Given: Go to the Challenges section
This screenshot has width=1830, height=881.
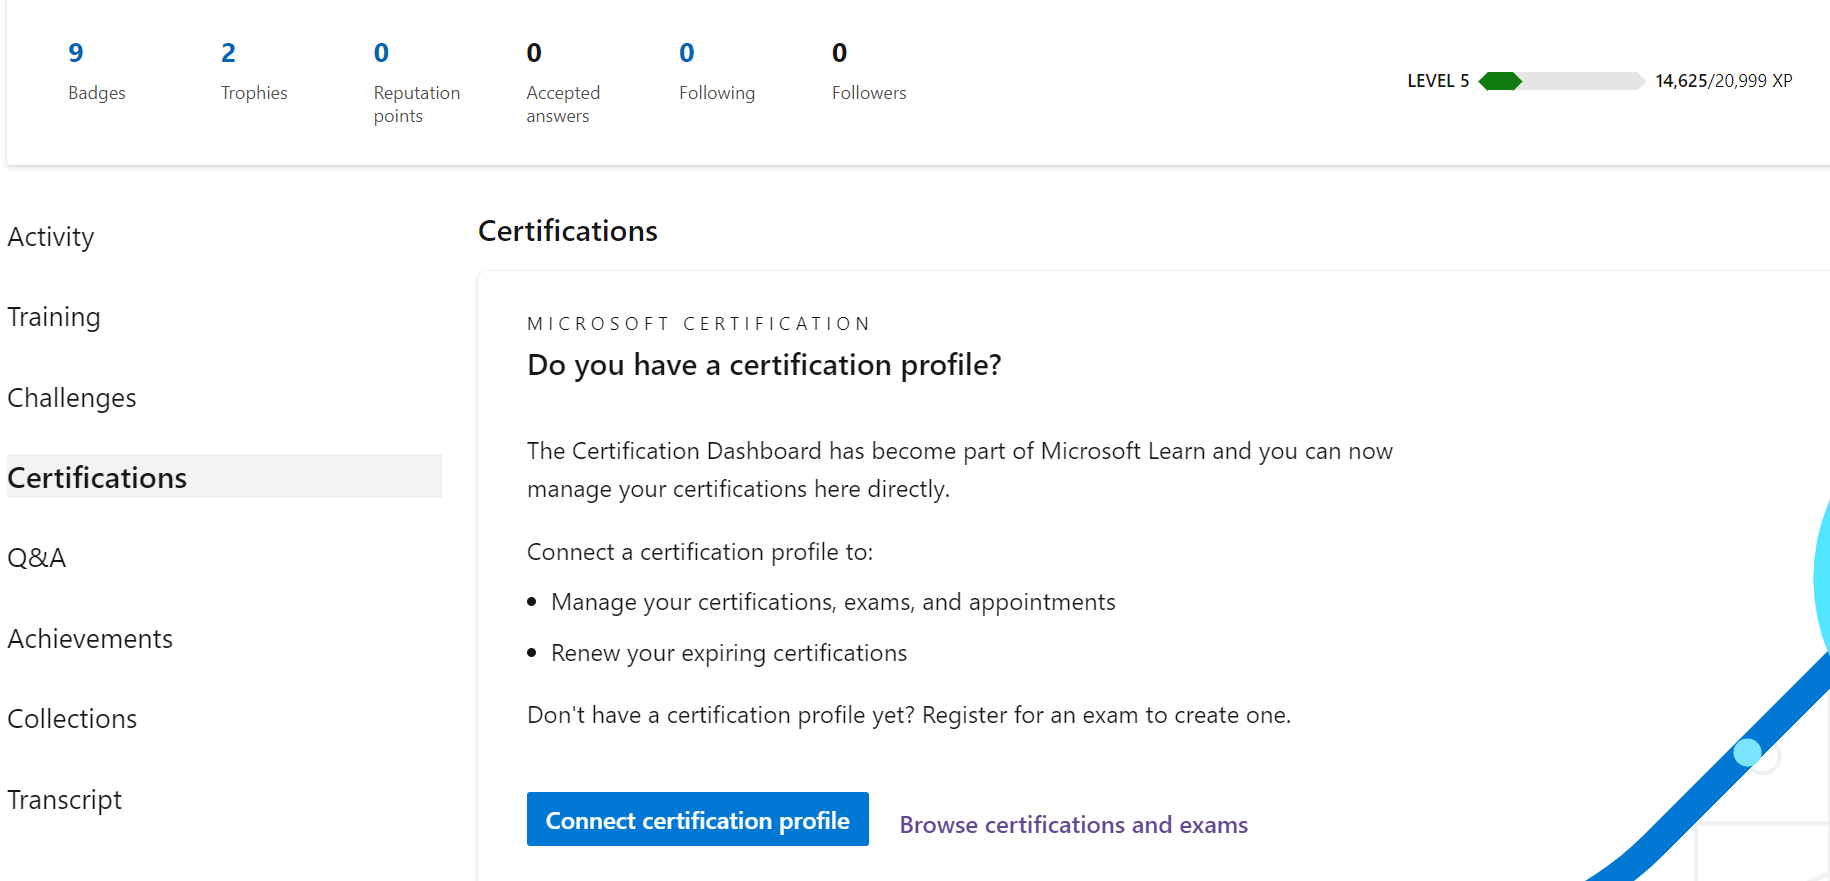Looking at the screenshot, I should click(x=72, y=398).
